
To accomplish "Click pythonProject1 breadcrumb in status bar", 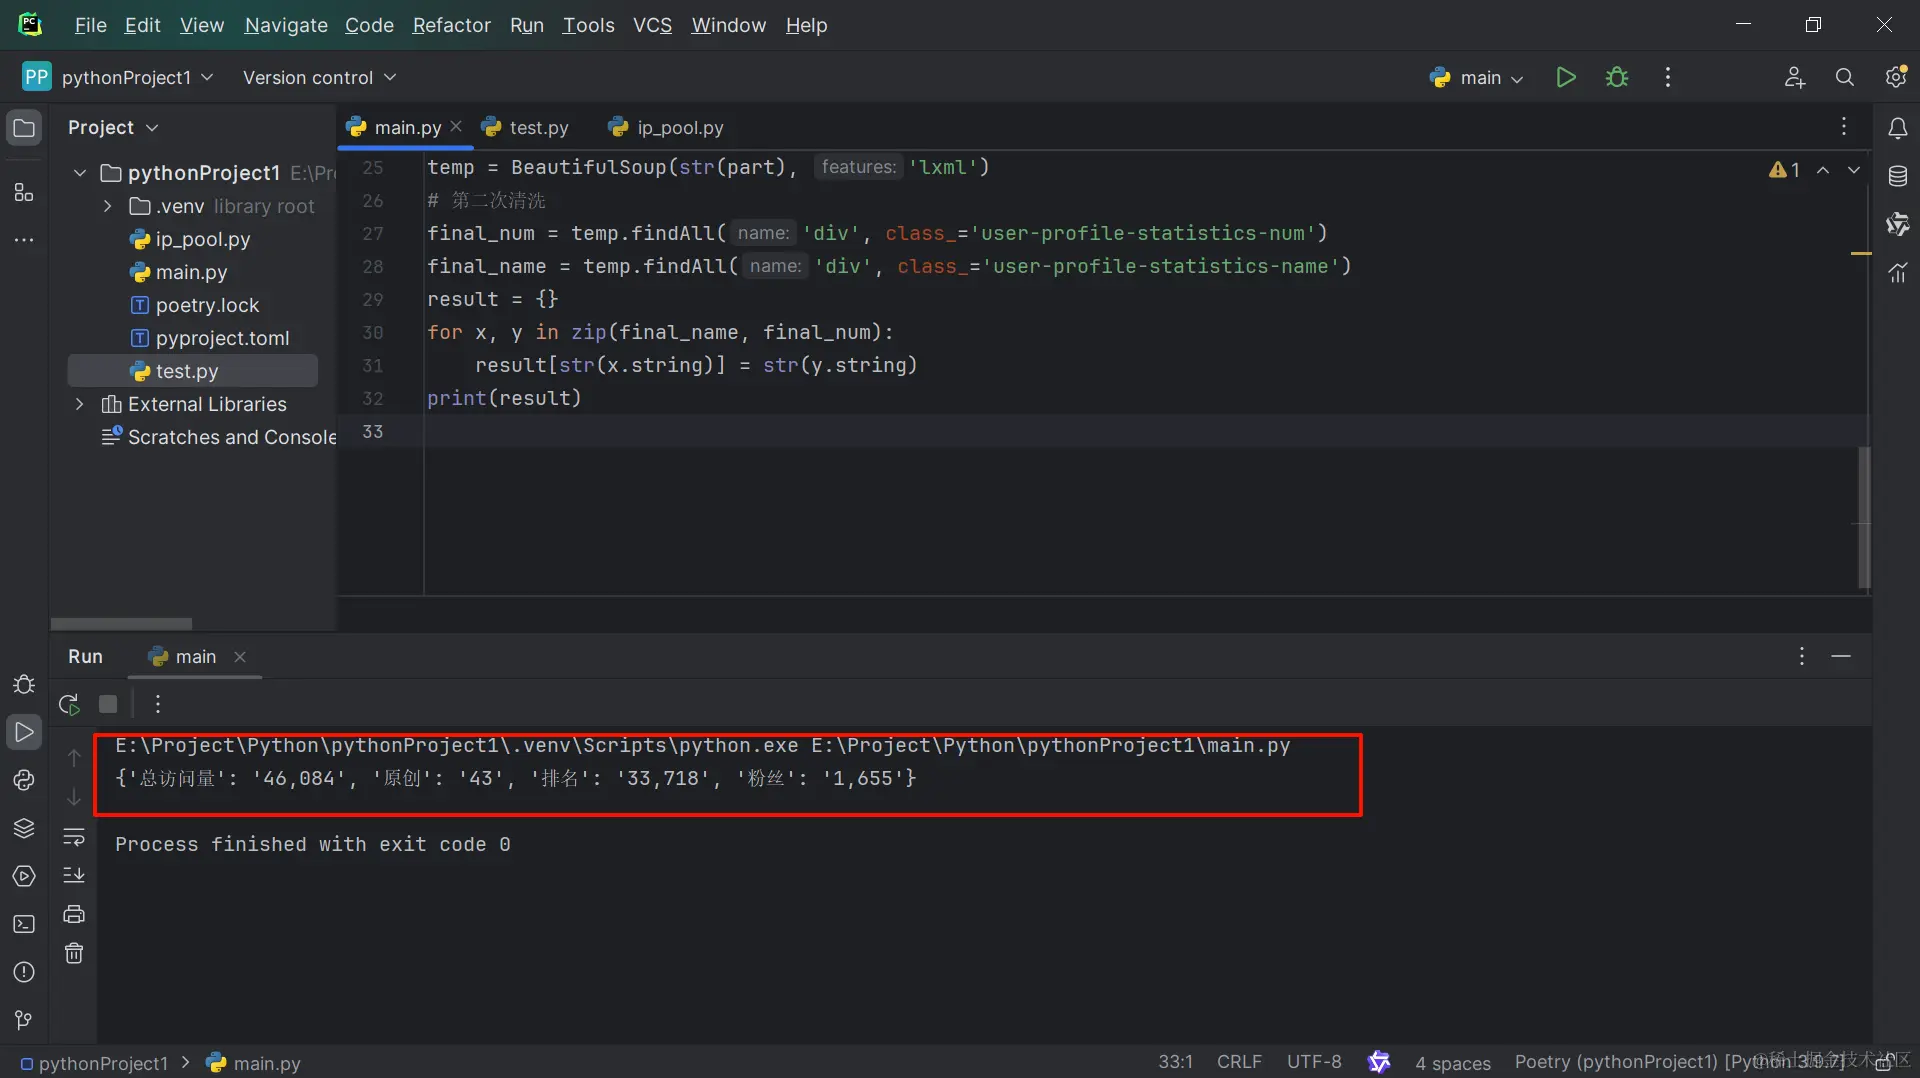I will point(94,1063).
